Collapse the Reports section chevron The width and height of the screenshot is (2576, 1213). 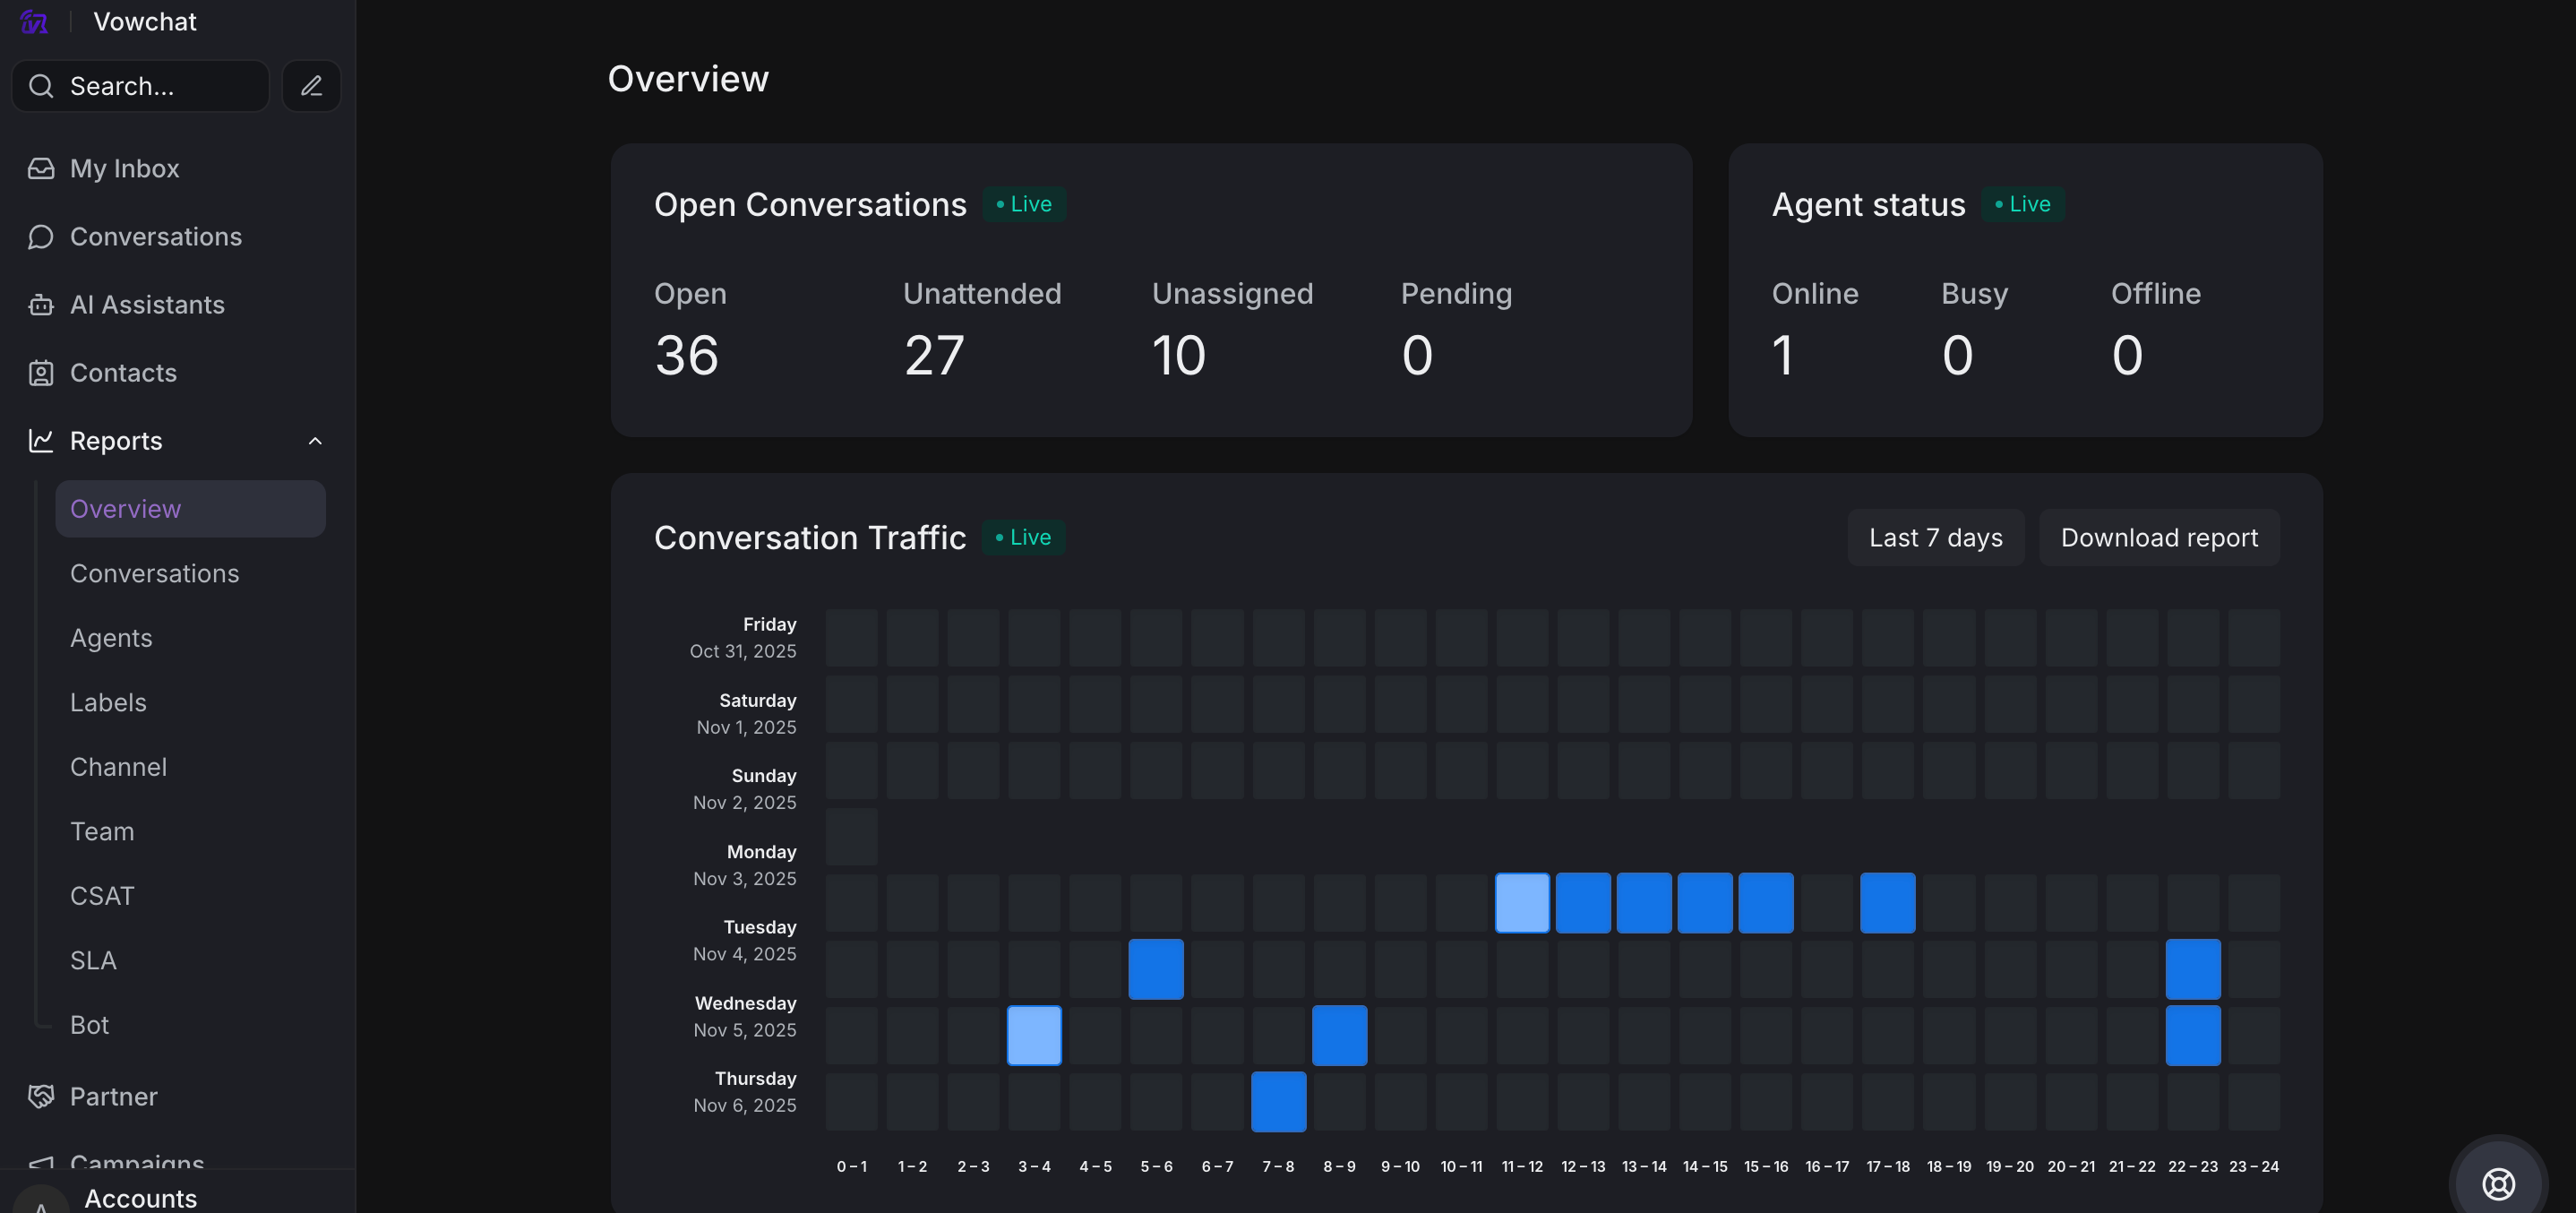(315, 441)
